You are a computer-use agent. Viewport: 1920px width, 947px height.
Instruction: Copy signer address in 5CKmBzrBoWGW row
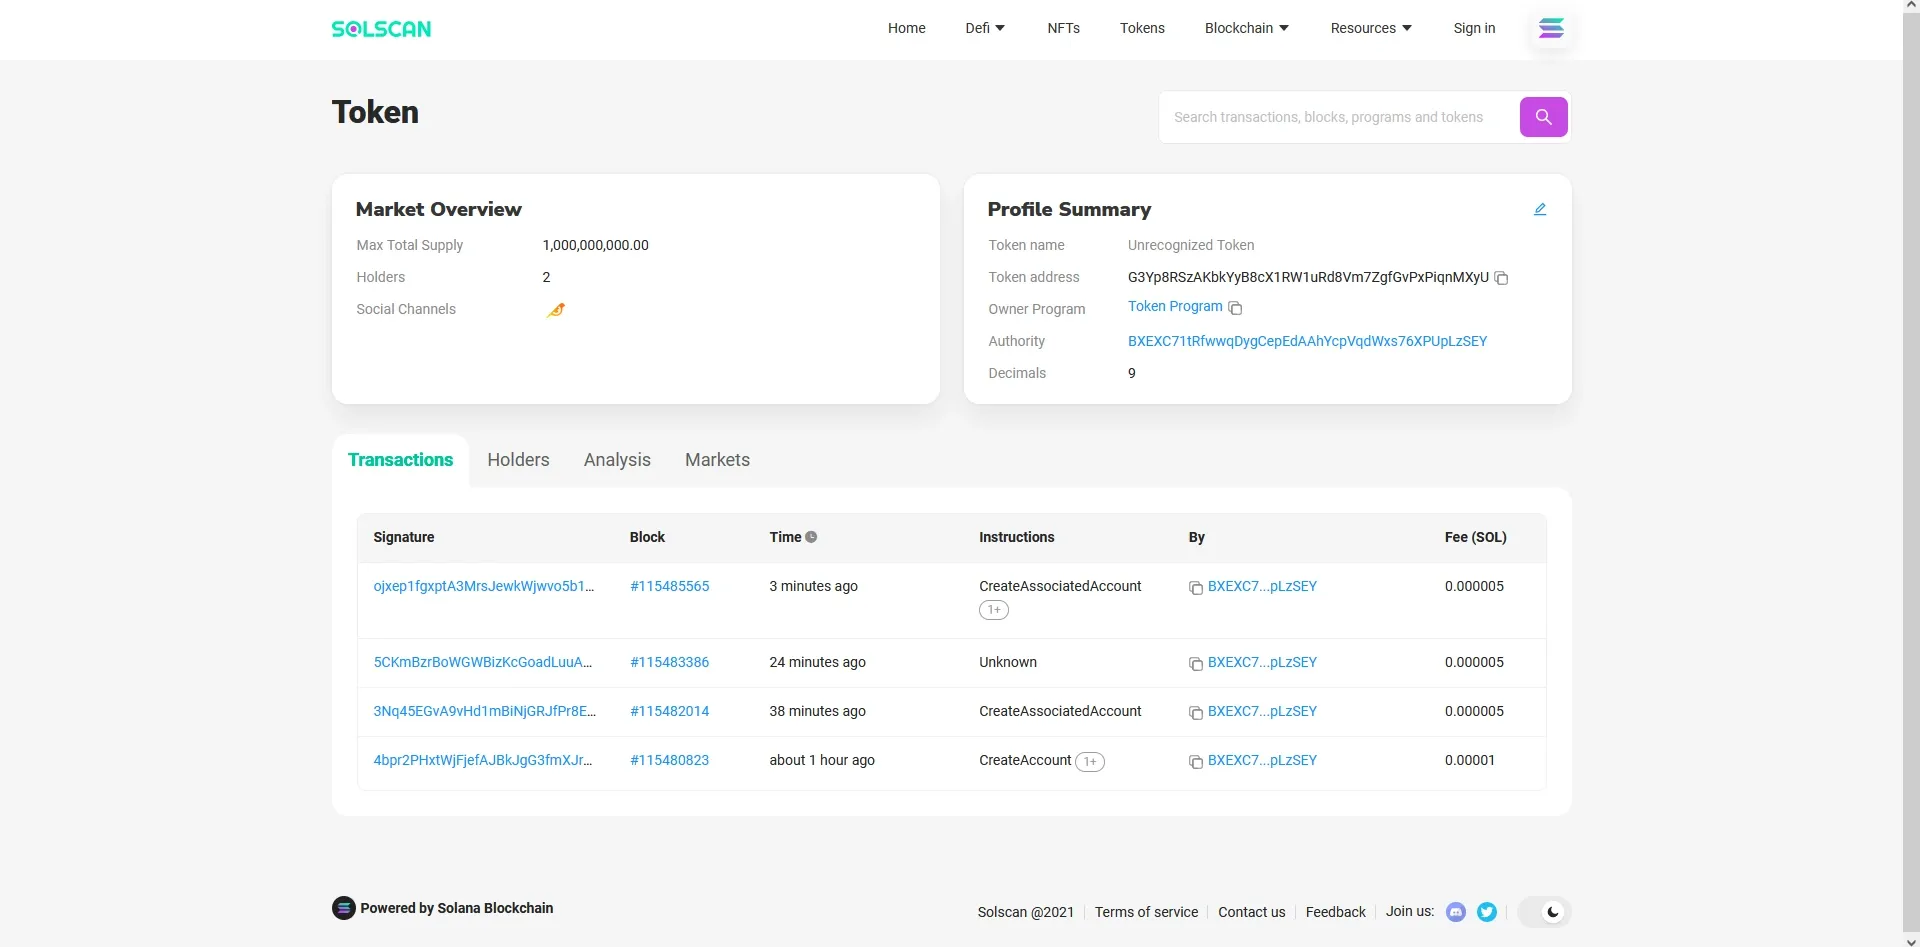pyautogui.click(x=1195, y=664)
